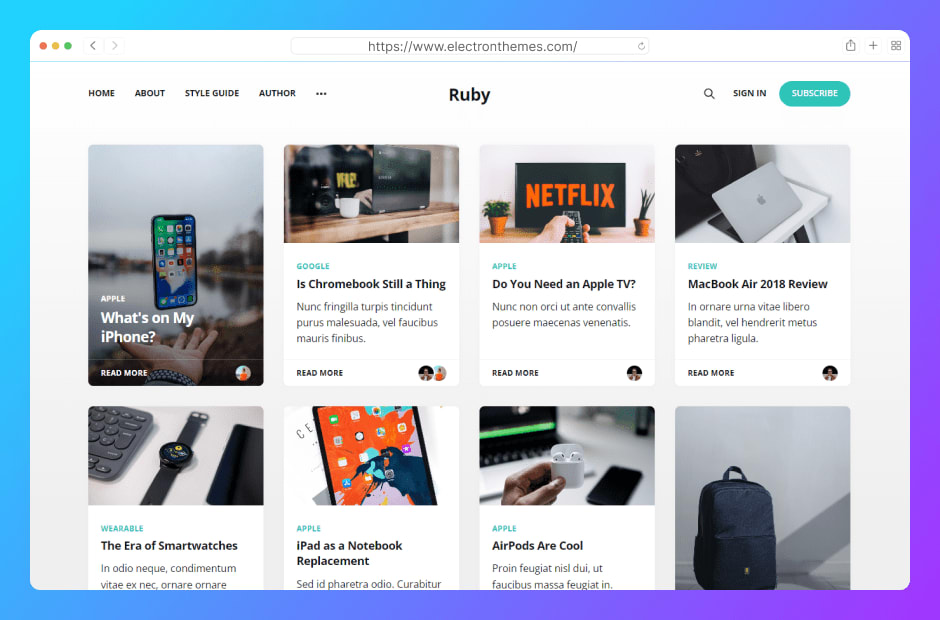Open the Netflix TV article thumbnail
This screenshot has height=620, width=940.
567,194
